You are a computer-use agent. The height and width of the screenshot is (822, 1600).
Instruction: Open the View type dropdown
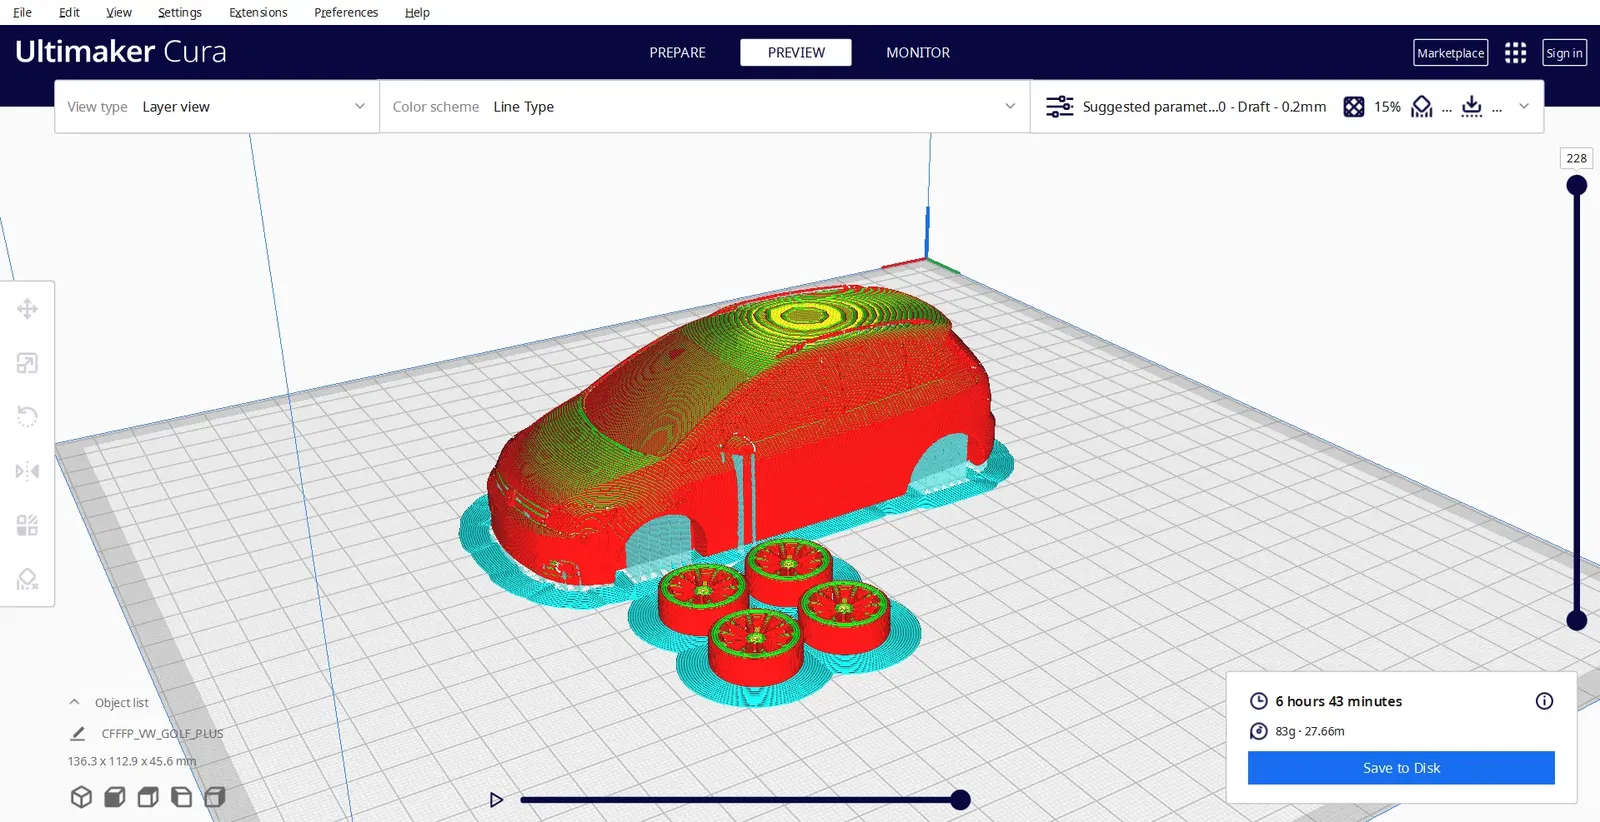tap(217, 107)
